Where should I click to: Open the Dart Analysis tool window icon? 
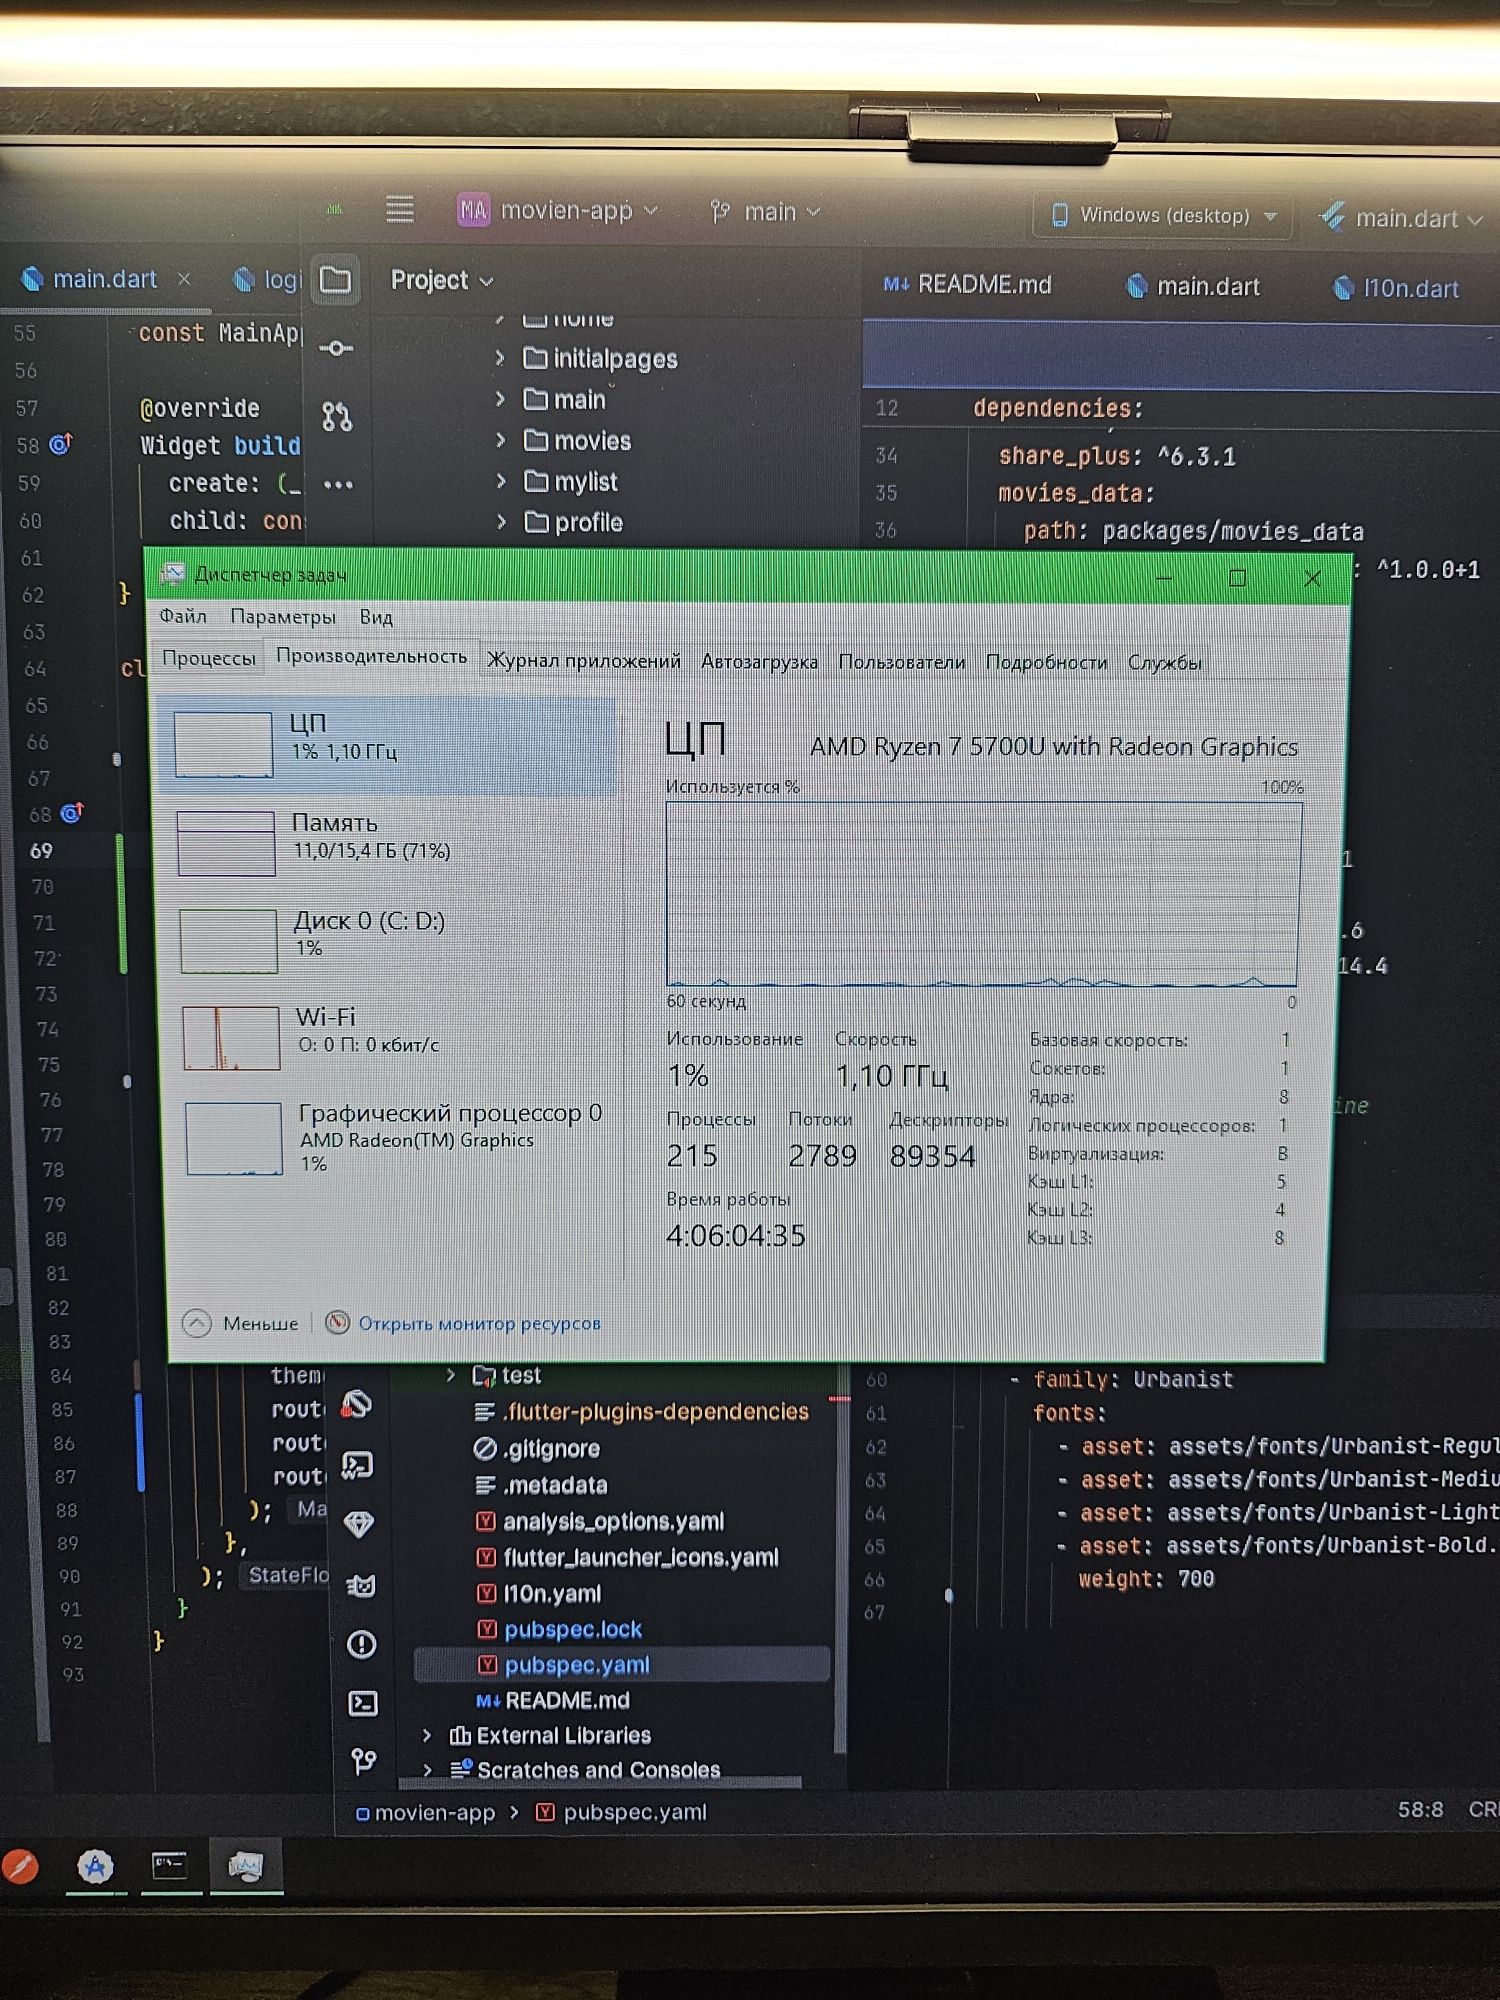(357, 1405)
